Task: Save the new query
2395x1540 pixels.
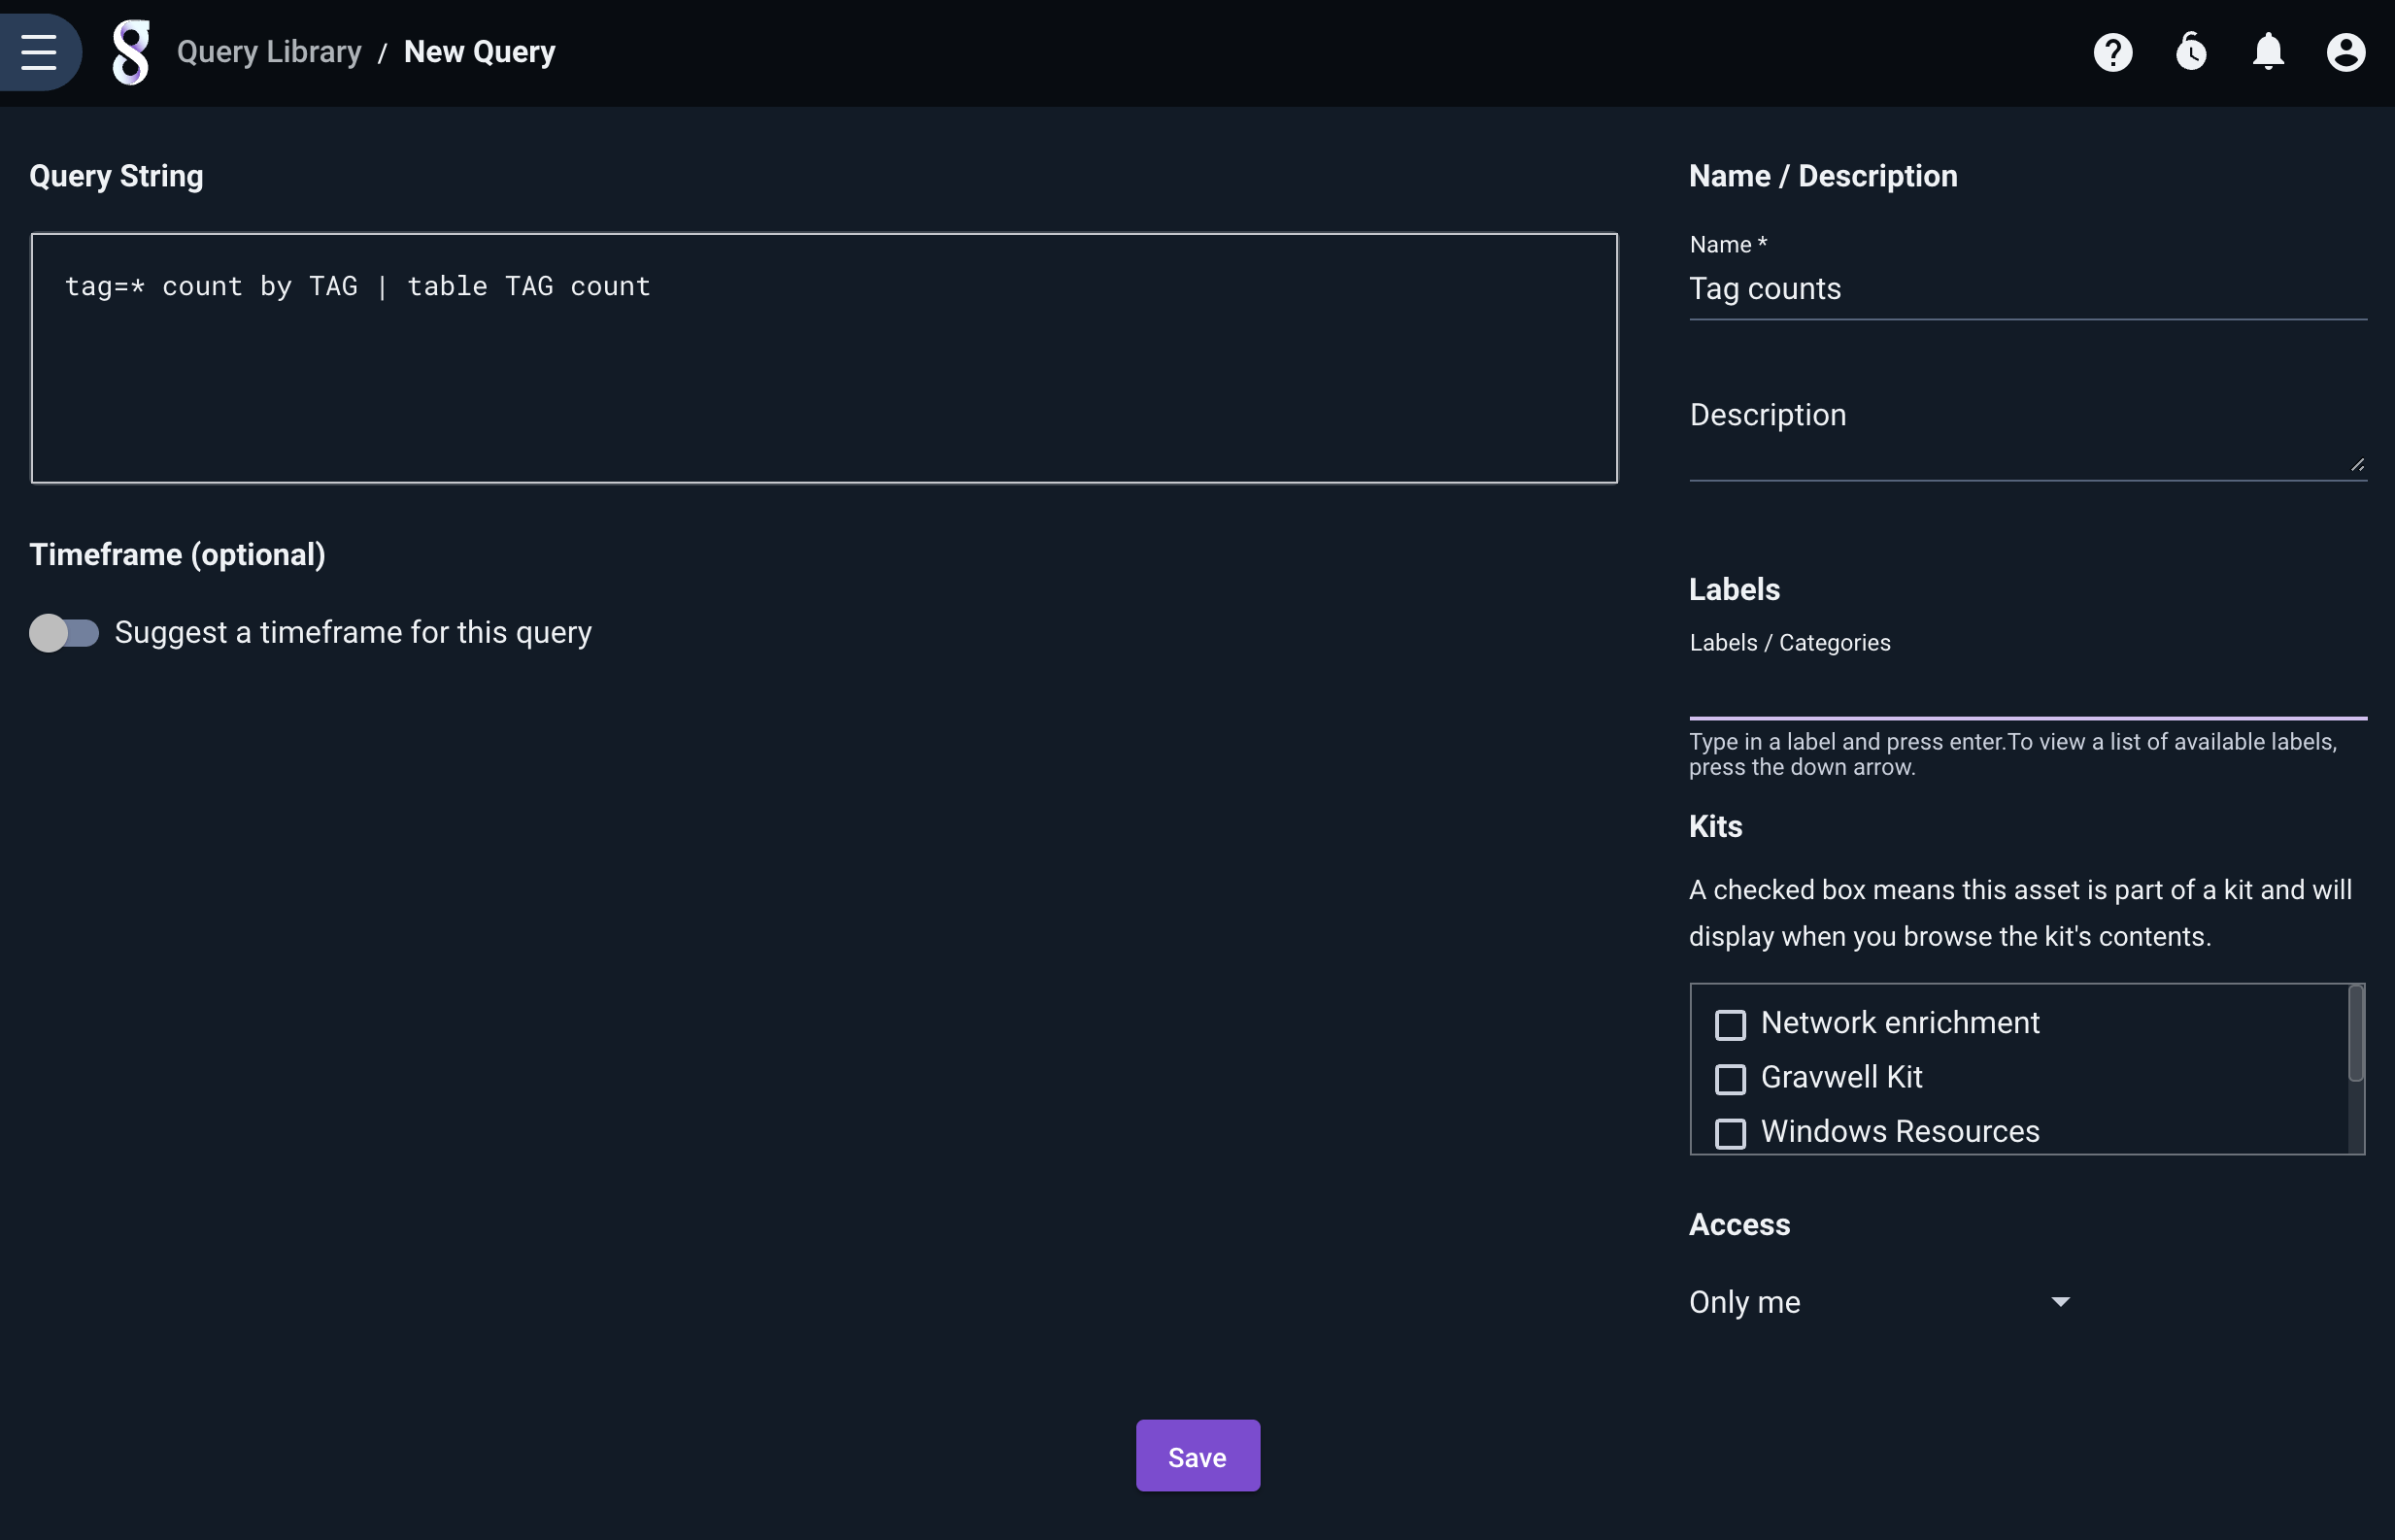Action: click(x=1197, y=1456)
